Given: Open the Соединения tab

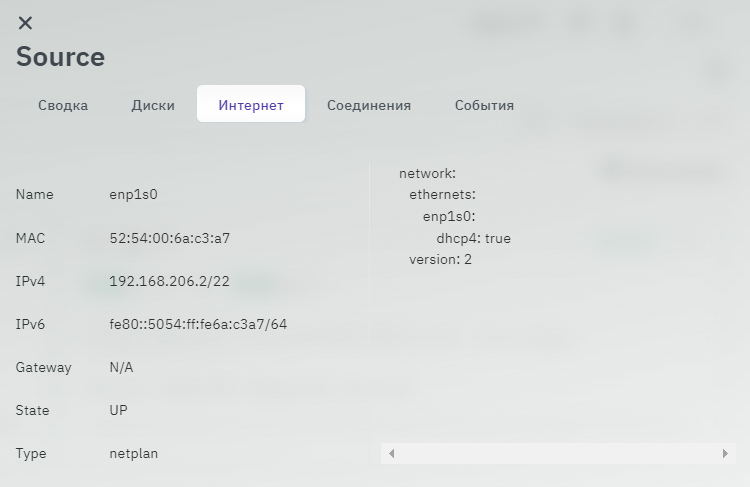Looking at the screenshot, I should 369,105.
